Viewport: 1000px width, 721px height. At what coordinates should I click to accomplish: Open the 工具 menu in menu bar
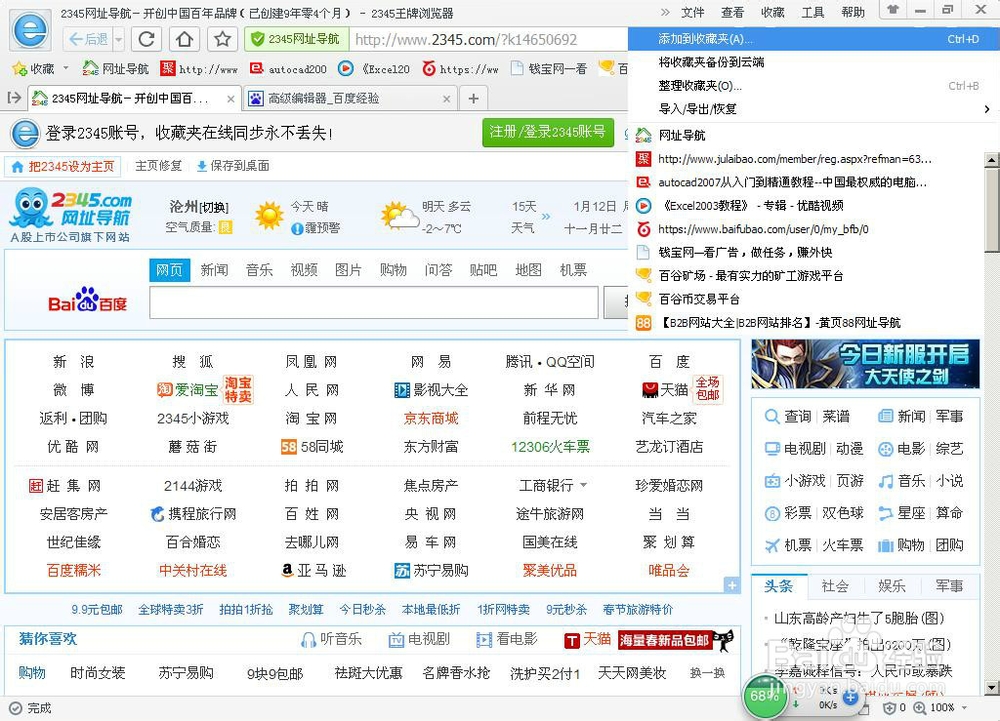(812, 12)
